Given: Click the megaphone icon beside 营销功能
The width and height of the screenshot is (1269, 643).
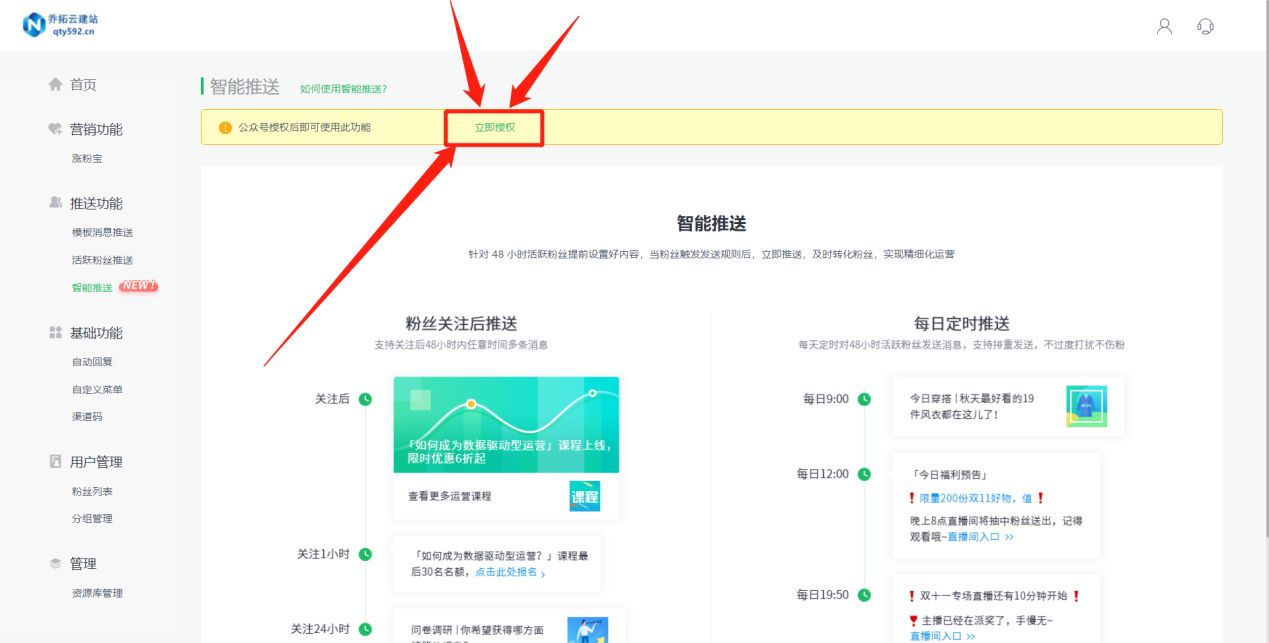Looking at the screenshot, I should coord(55,128).
